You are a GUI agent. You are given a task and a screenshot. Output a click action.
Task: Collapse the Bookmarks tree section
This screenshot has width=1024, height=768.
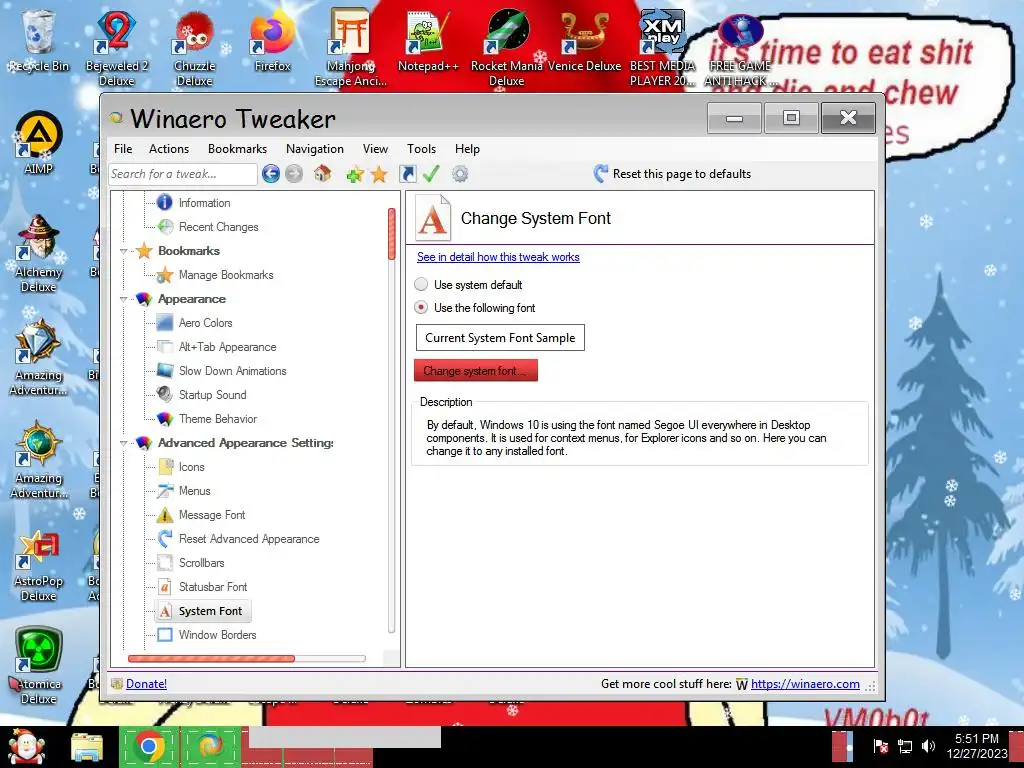click(123, 251)
